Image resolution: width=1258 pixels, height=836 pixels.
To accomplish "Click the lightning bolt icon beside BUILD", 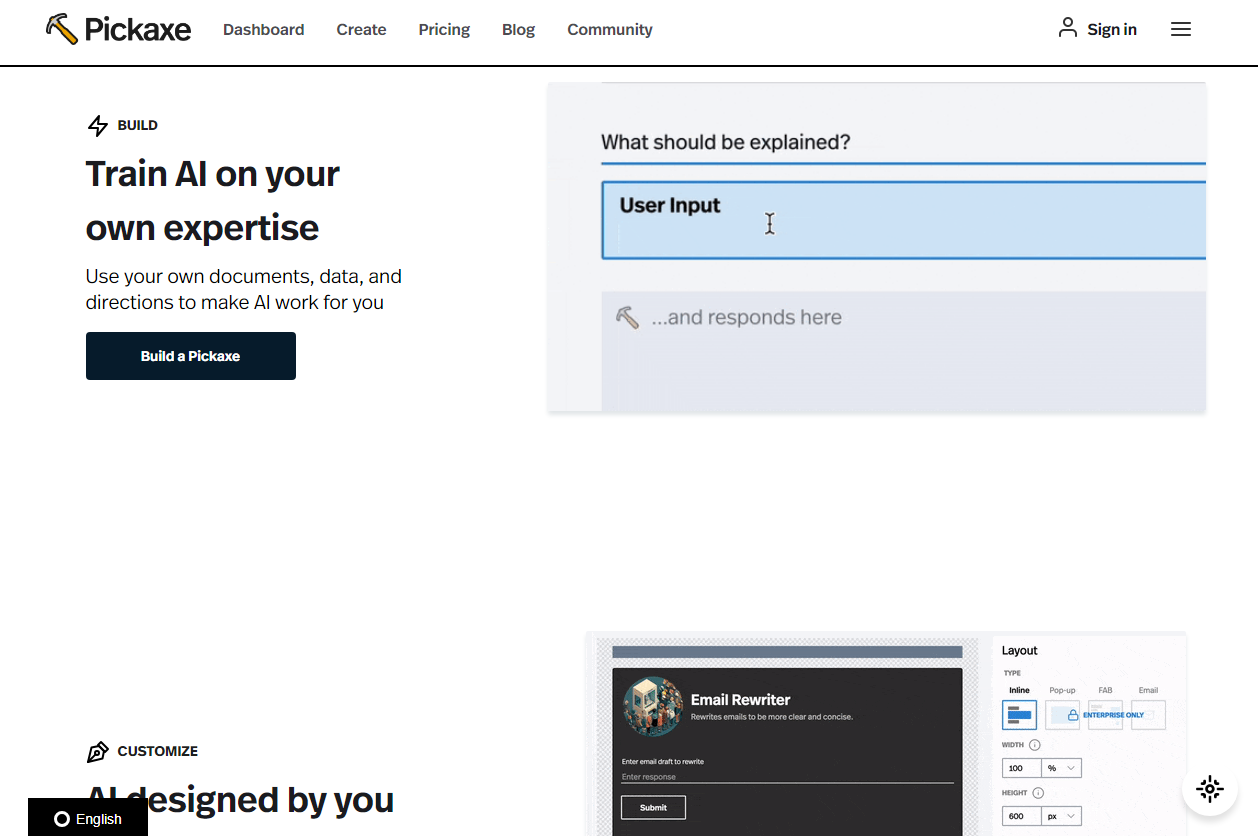I will point(98,126).
